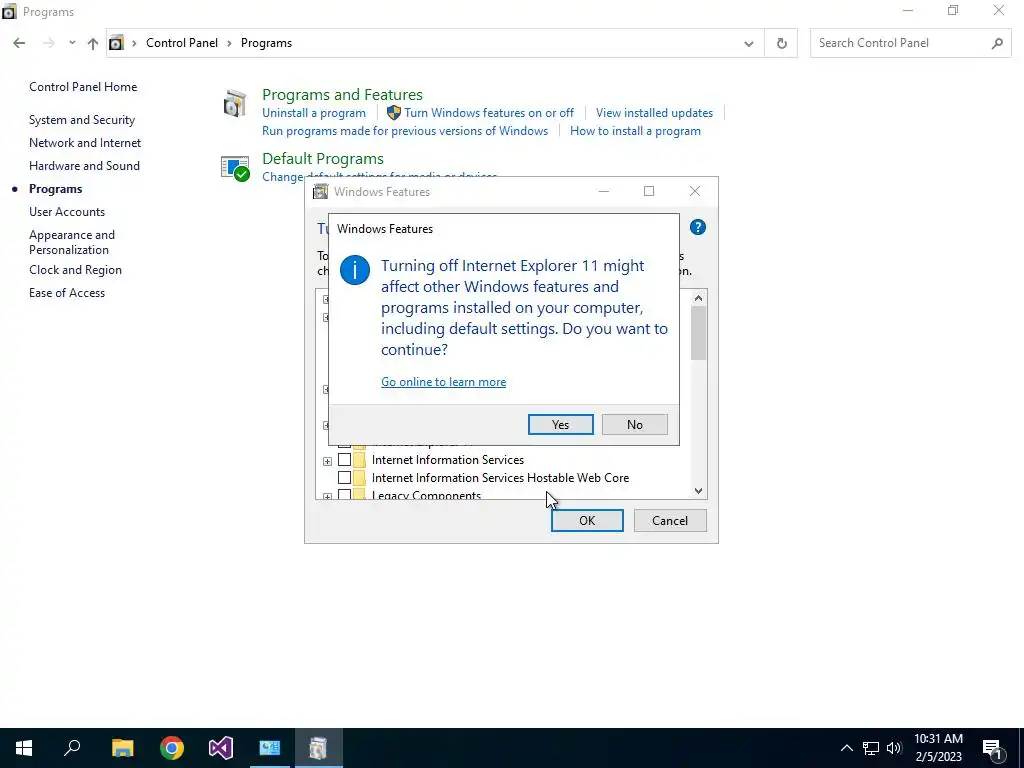Switch to Control Panel taskbar button
Image resolution: width=1024 pixels, height=768 pixels.
pyautogui.click(x=270, y=748)
